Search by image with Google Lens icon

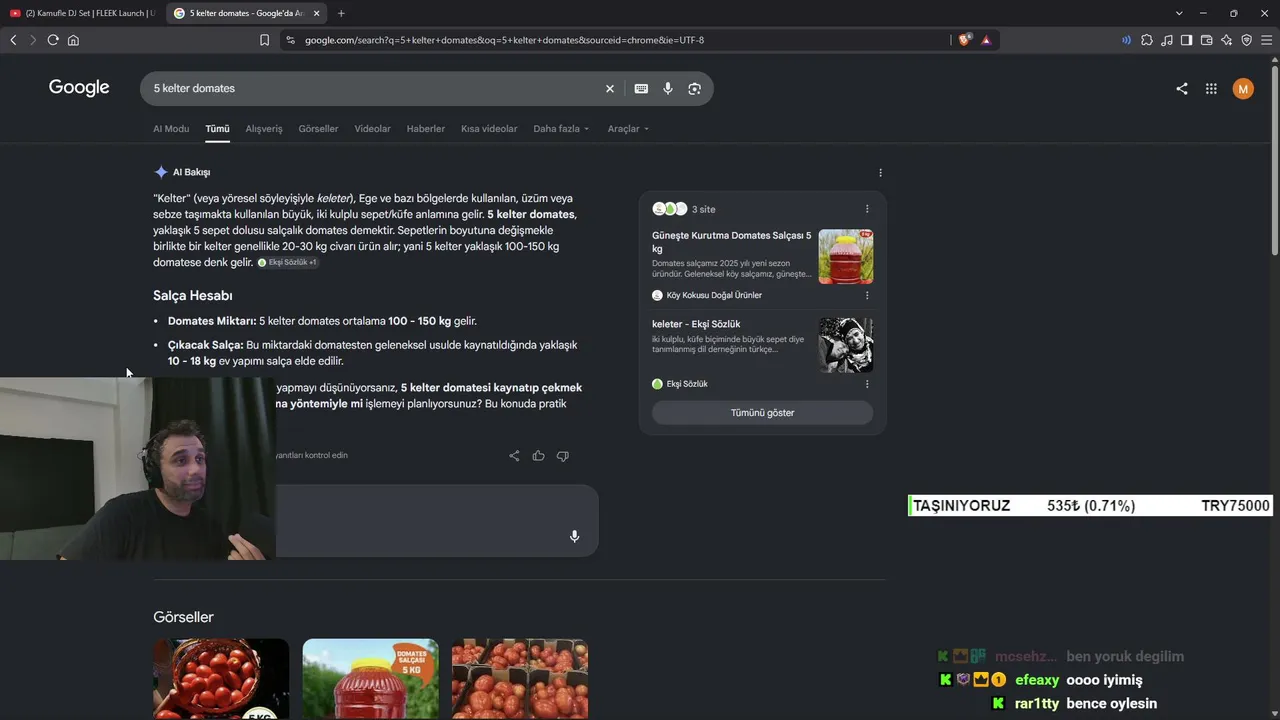[695, 89]
